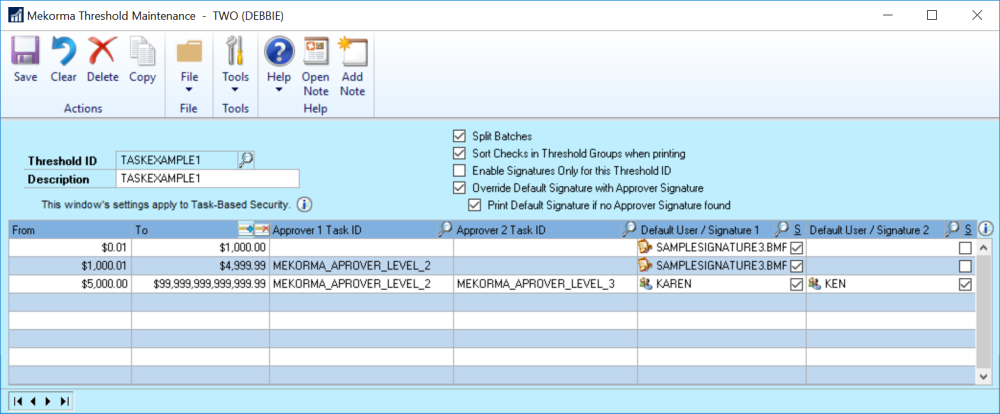
Task: Select the $1,000.01 From cell
Action: coord(70,265)
